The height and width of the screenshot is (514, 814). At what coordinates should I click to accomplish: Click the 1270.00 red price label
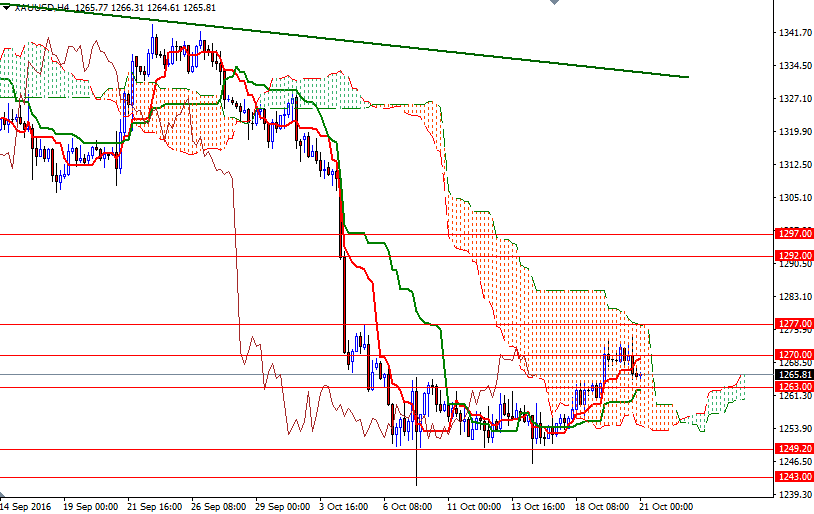[794, 355]
